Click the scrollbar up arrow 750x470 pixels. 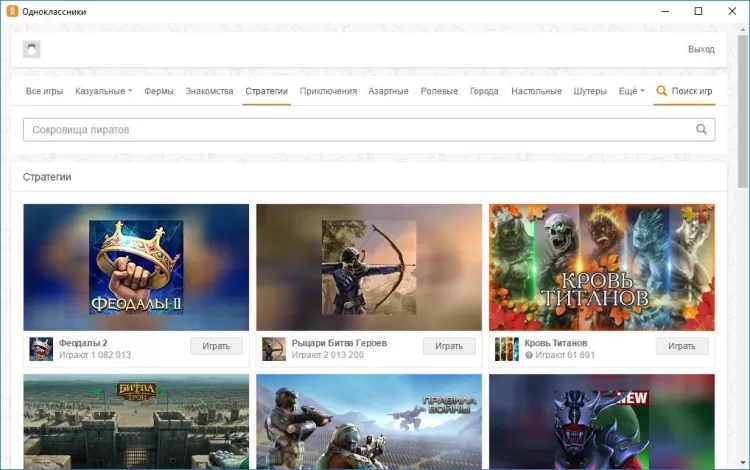pos(743,30)
